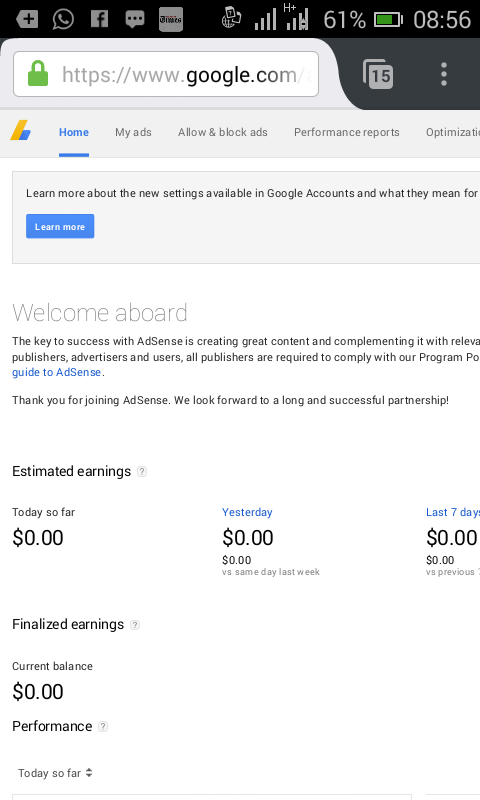Image resolution: width=480 pixels, height=800 pixels.
Task: Click the Estimated earnings heading
Action: [71, 471]
